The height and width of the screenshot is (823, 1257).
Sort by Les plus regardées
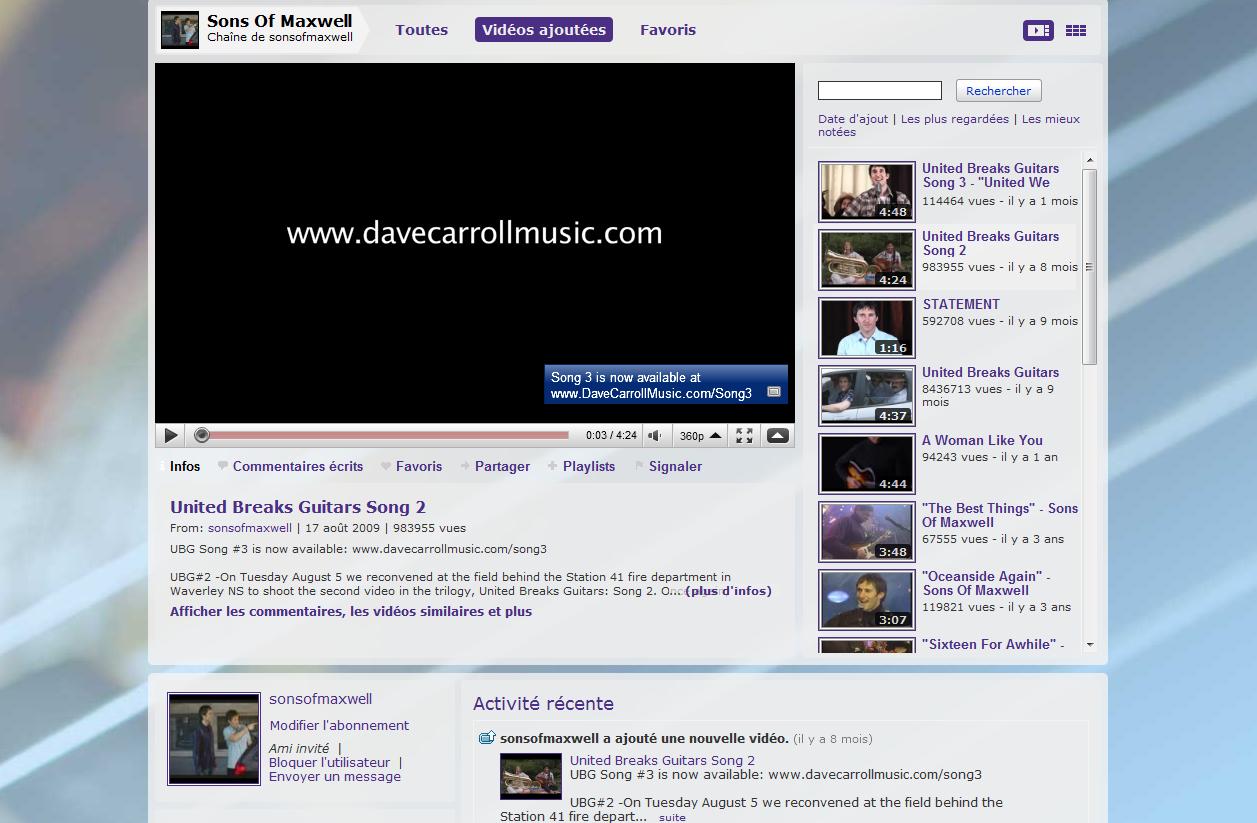click(955, 119)
